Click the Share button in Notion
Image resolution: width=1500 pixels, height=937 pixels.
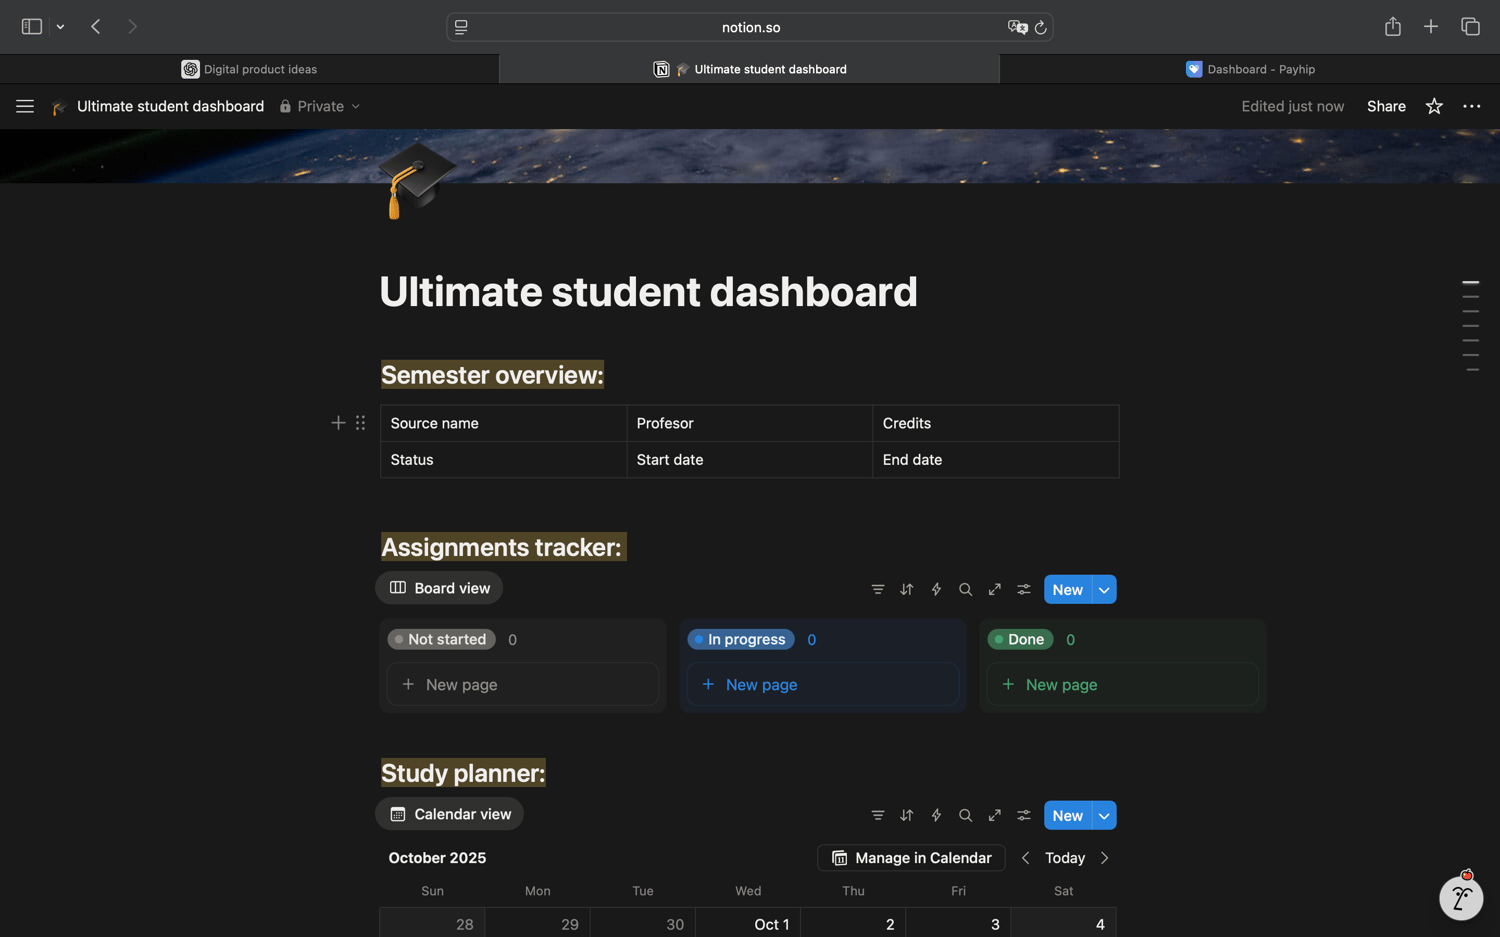(x=1386, y=107)
